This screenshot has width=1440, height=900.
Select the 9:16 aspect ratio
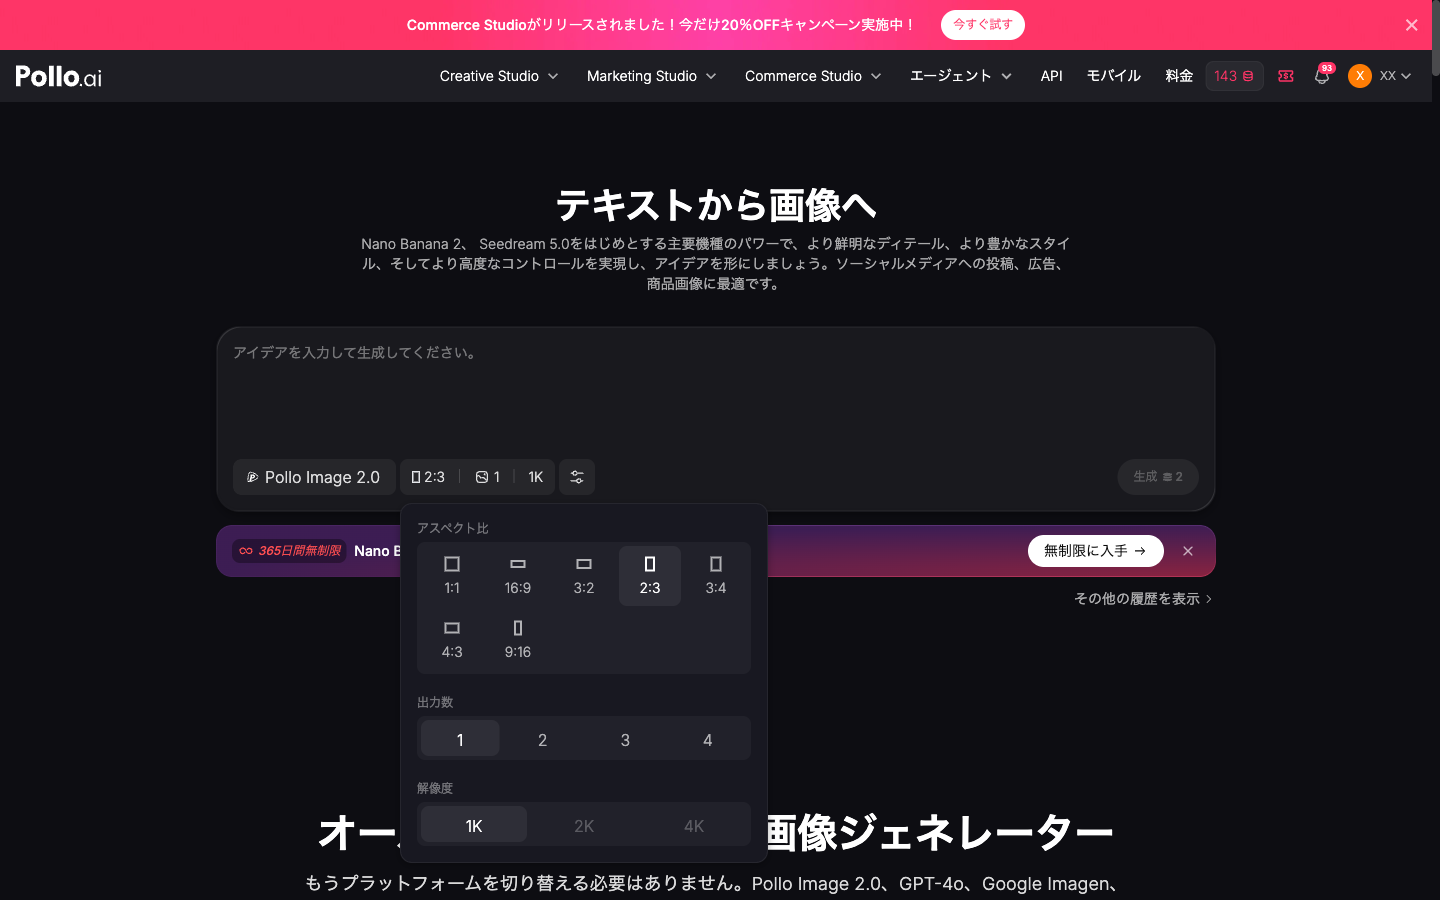coord(518,640)
